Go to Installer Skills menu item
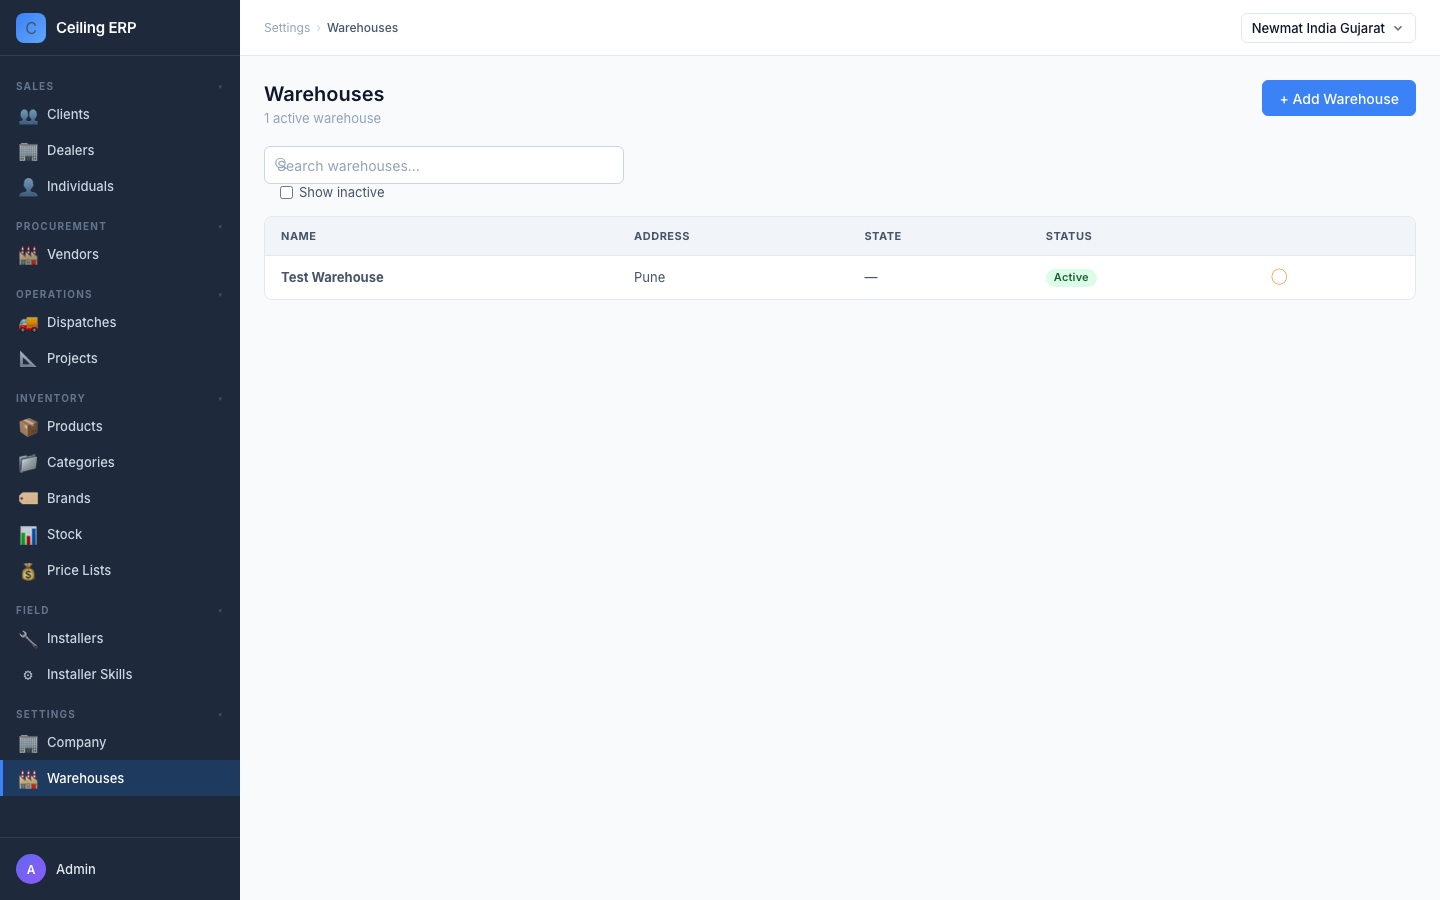The height and width of the screenshot is (900, 1440). [120, 674]
